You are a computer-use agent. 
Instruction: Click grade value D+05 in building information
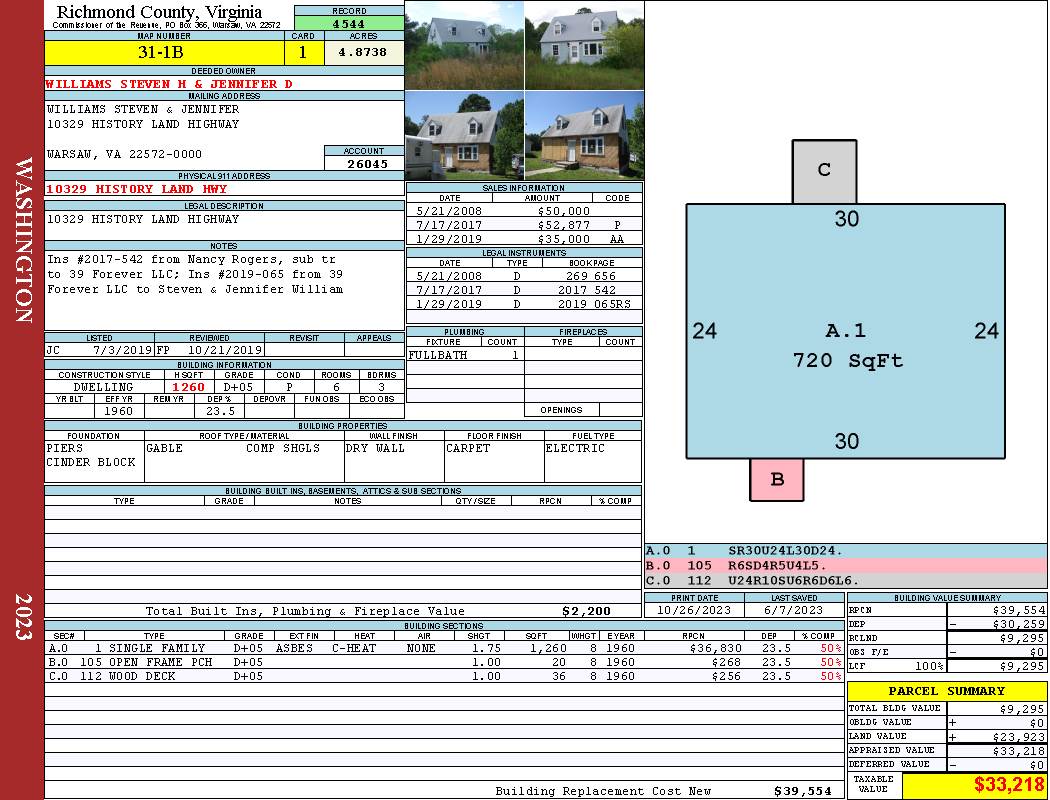pos(238,387)
